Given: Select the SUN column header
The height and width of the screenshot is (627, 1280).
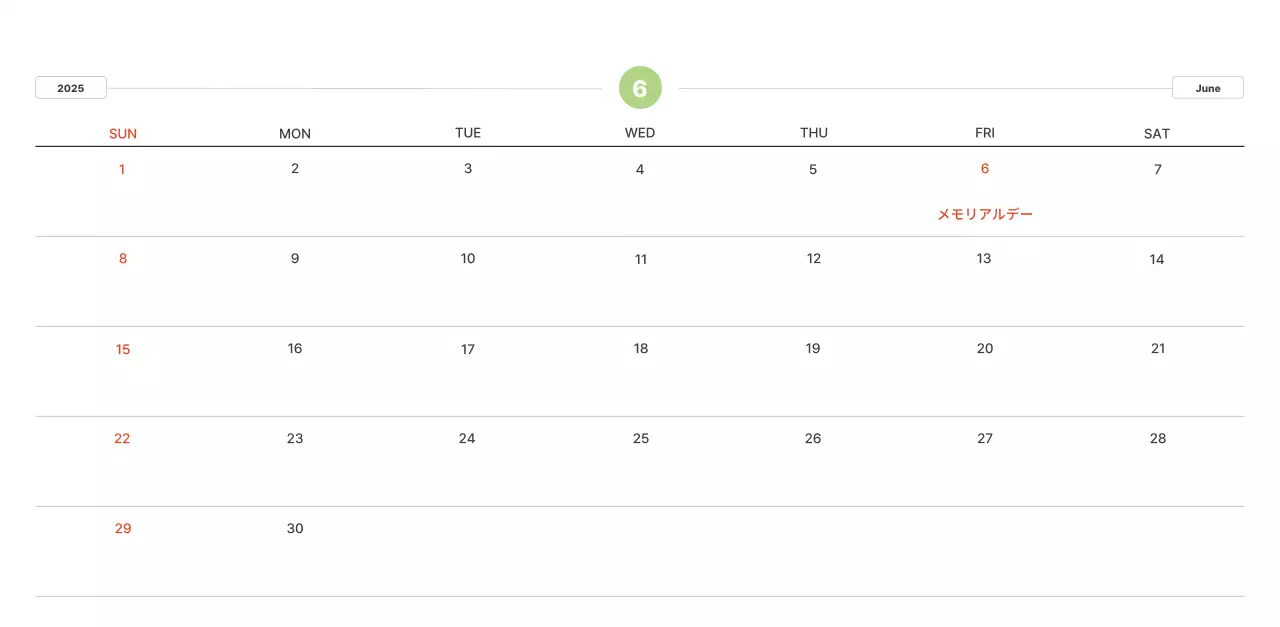Looking at the screenshot, I should [123, 134].
